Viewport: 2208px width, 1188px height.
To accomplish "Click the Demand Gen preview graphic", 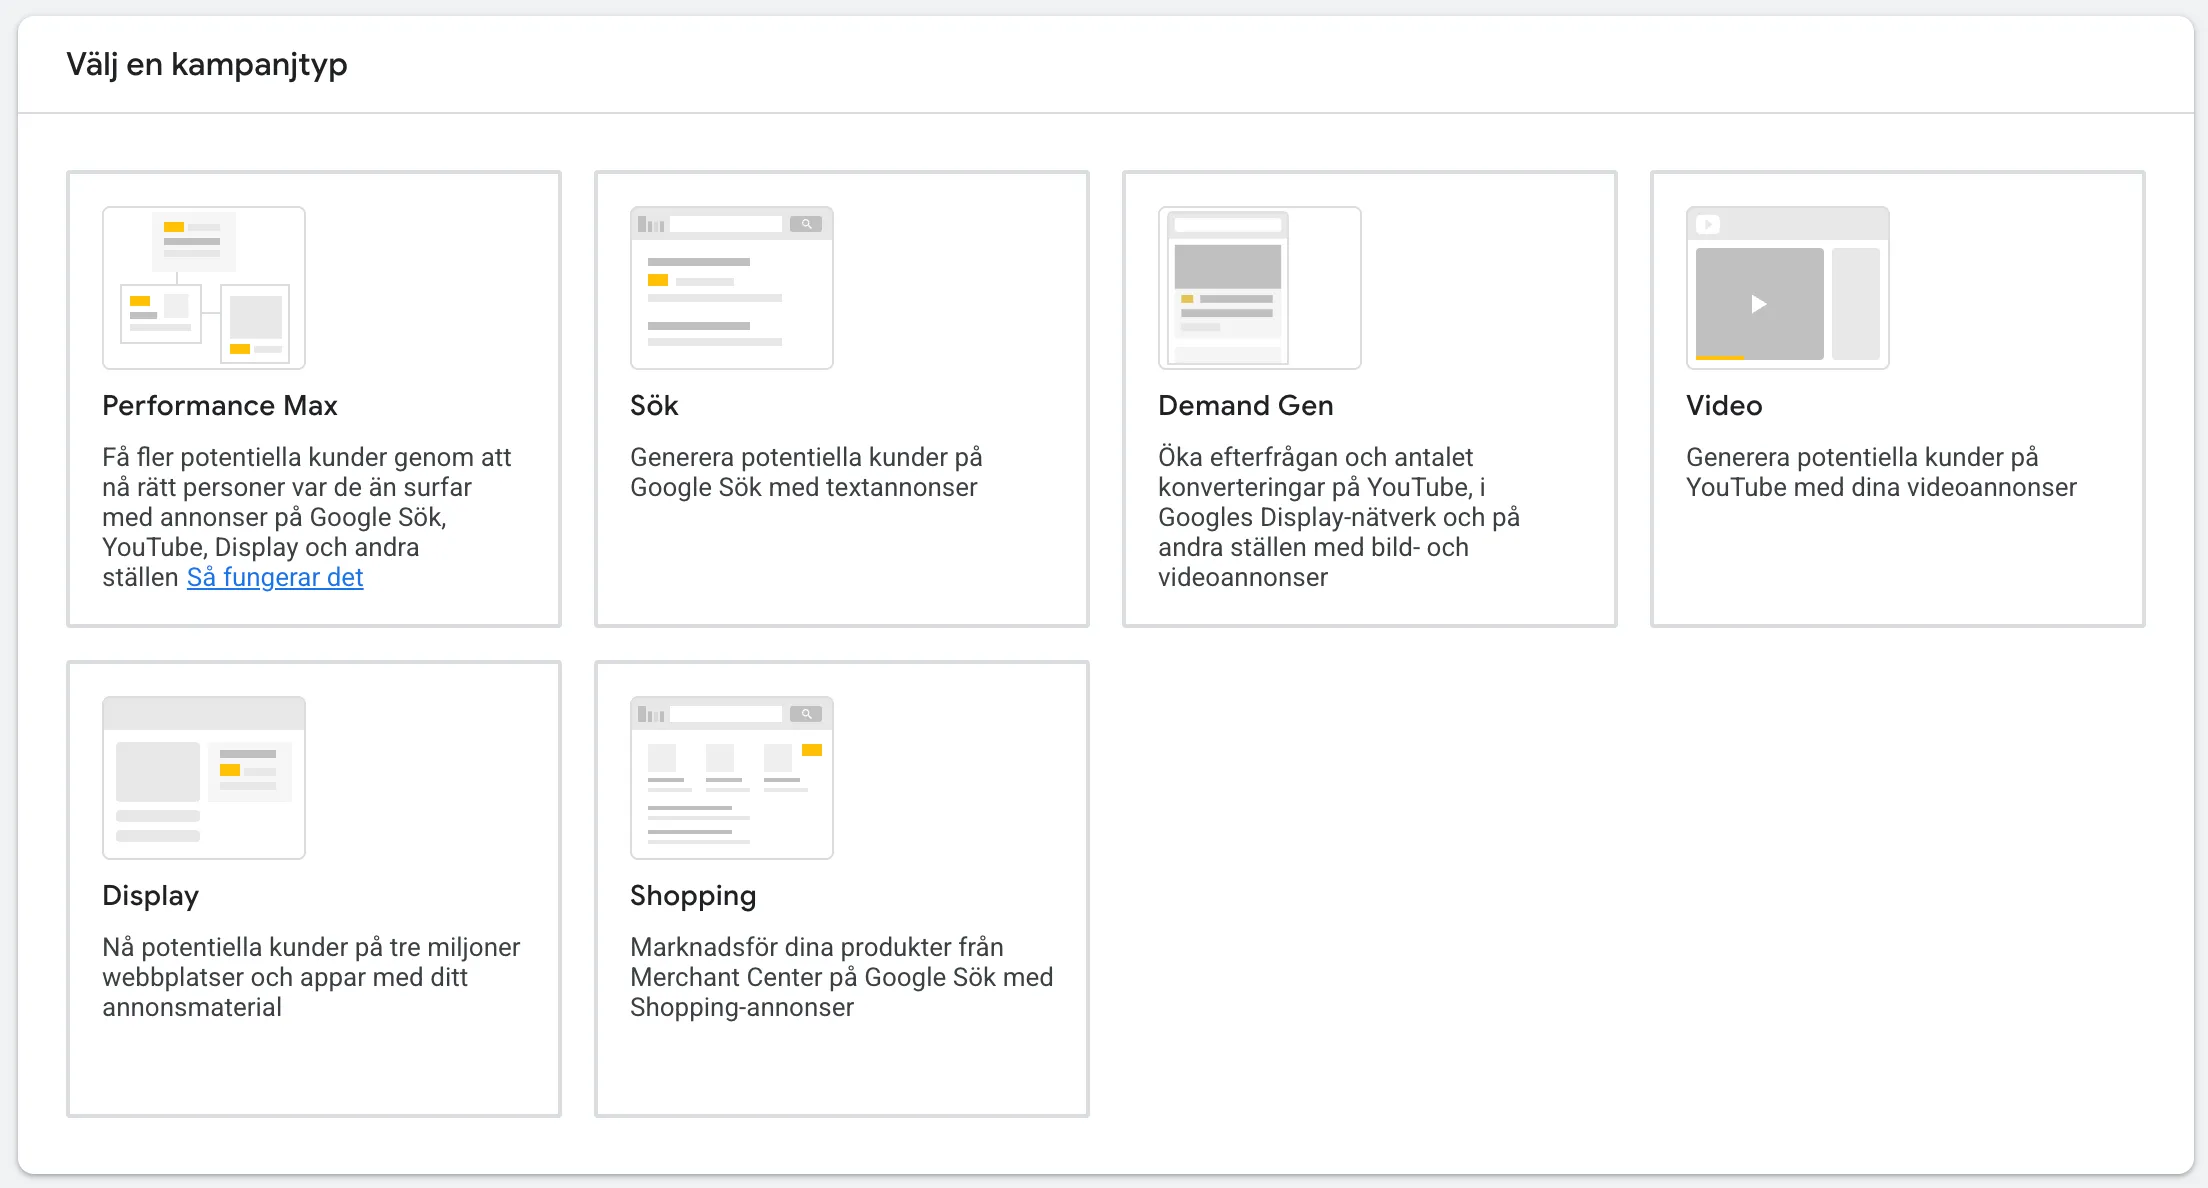I will [1259, 287].
